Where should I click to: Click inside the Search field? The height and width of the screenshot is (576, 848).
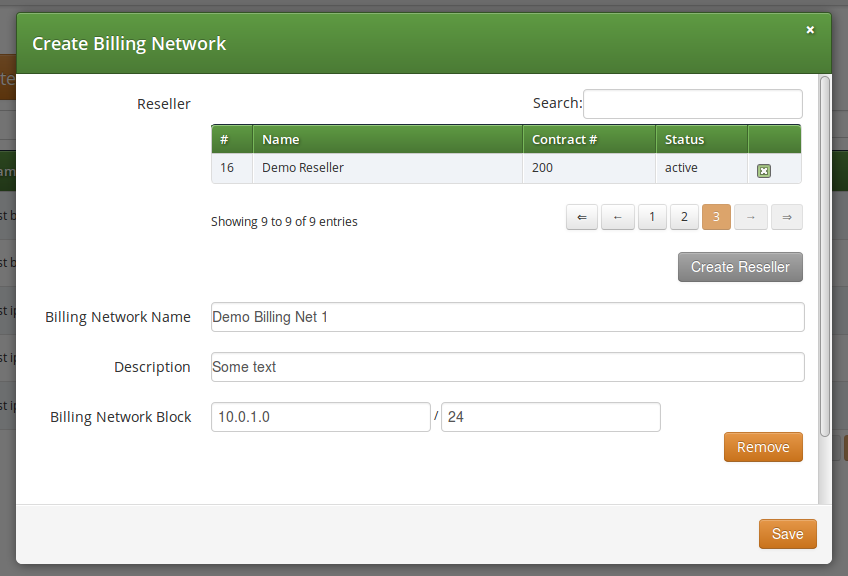(692, 104)
